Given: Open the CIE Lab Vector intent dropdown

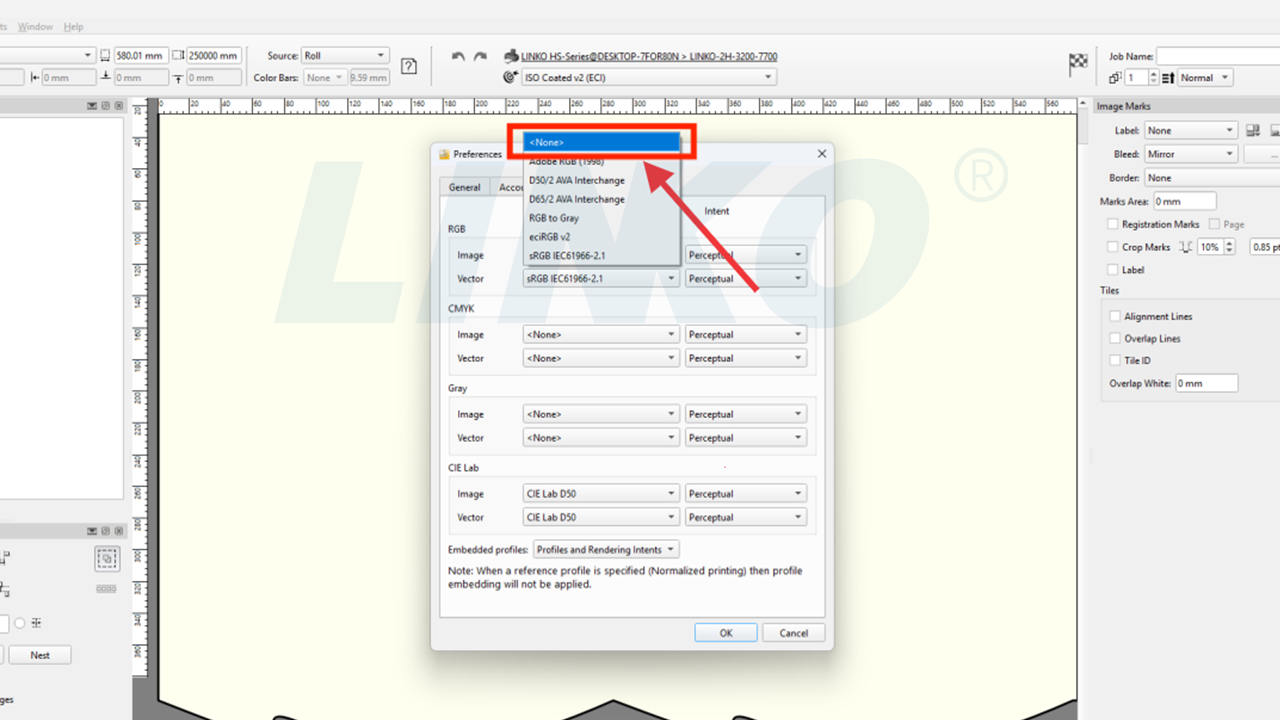Looking at the screenshot, I should 745,517.
